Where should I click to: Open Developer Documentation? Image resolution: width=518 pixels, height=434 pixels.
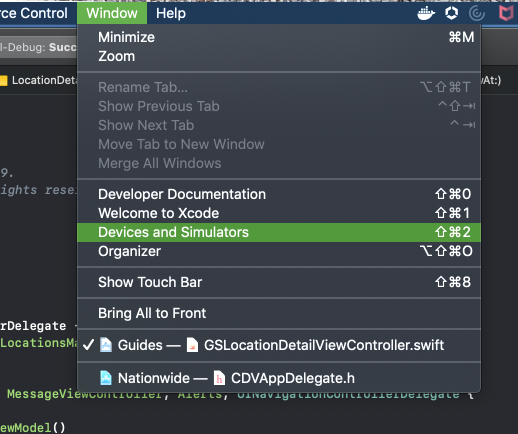pyautogui.click(x=279, y=194)
